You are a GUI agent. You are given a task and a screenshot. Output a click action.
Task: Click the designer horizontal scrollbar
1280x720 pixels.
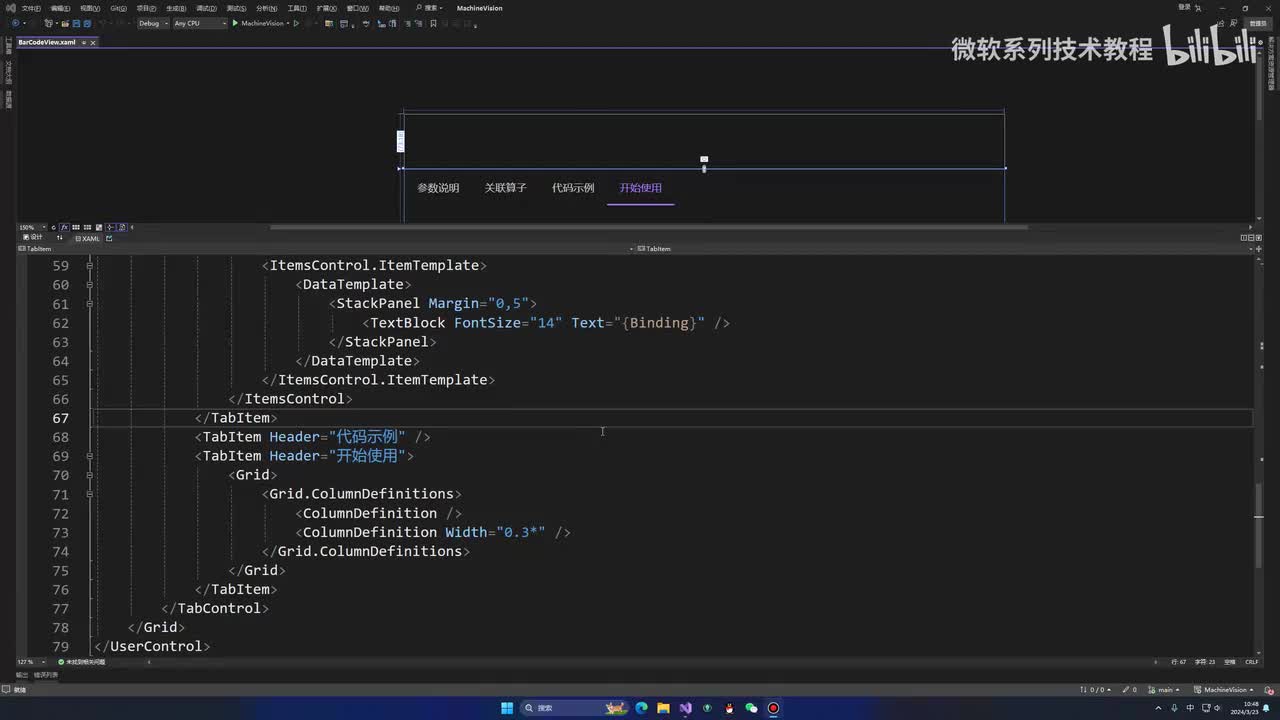(x=648, y=227)
